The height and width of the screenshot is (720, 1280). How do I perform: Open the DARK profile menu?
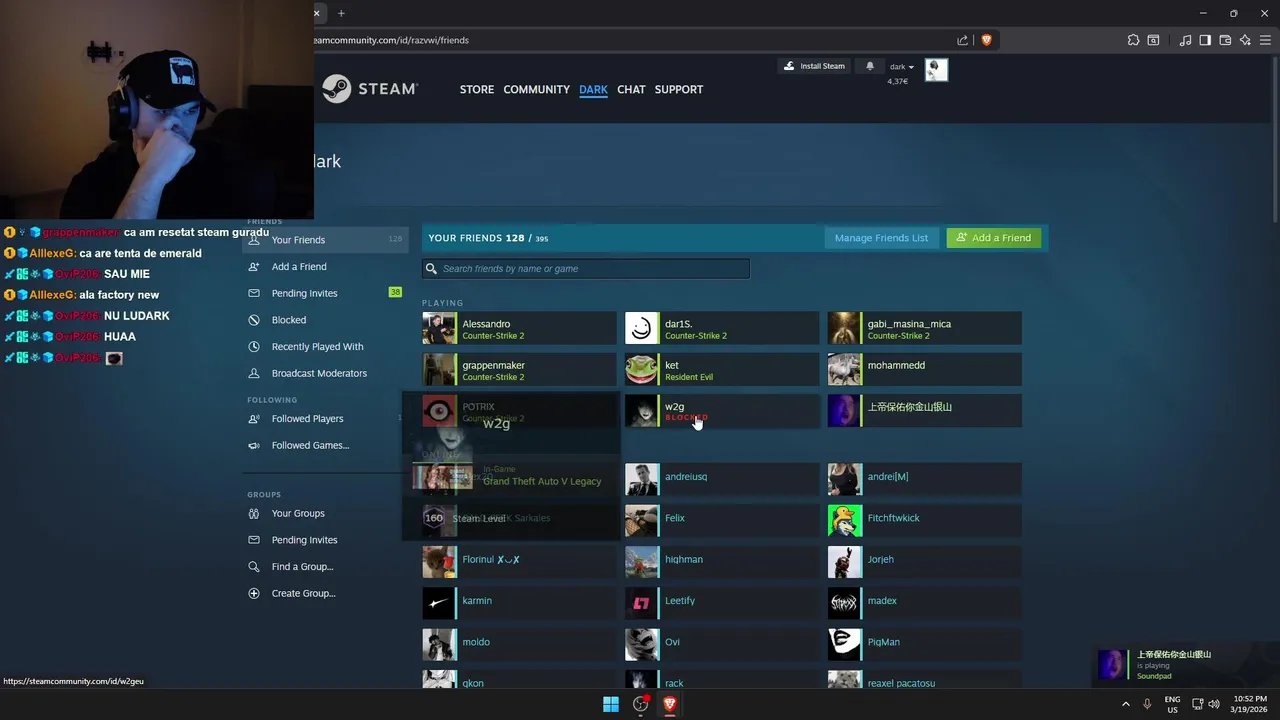point(593,89)
